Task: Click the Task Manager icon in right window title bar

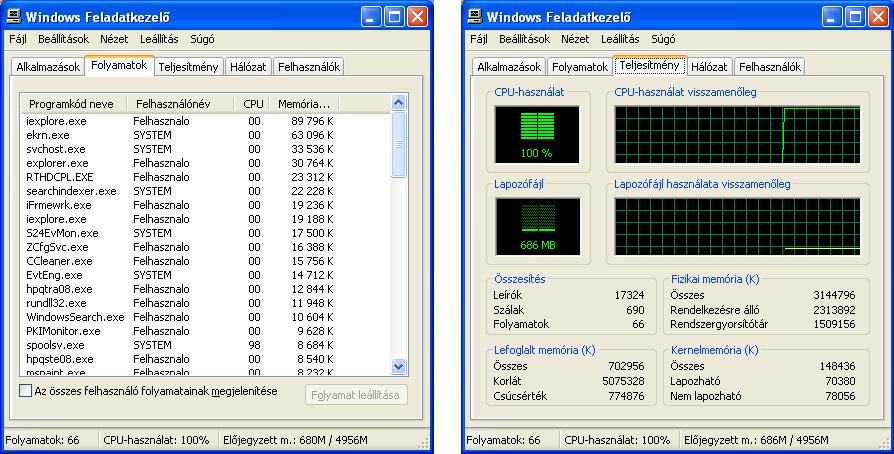Action: tap(474, 16)
